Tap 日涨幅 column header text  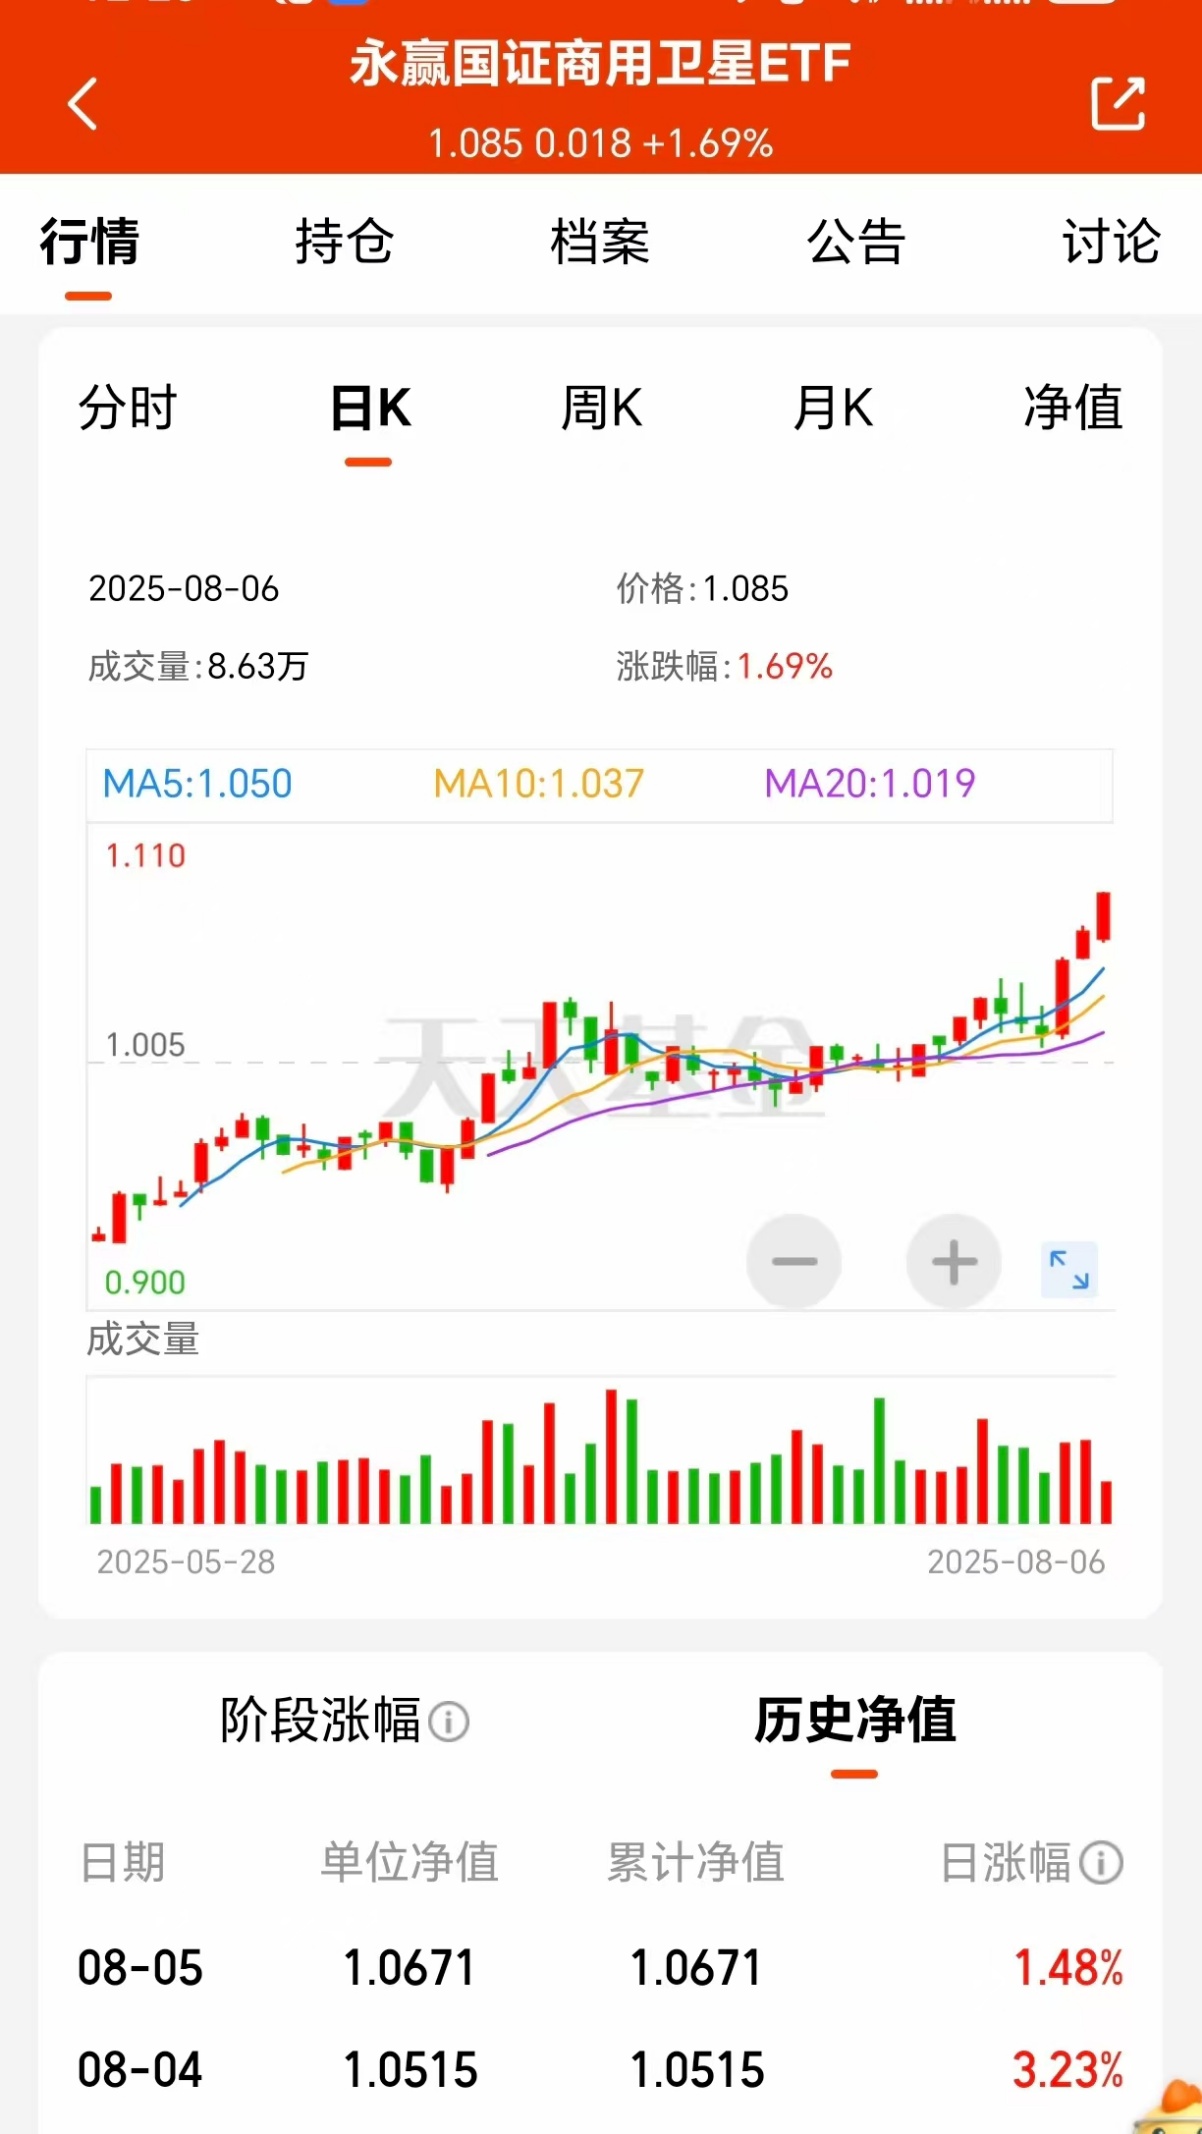(x=1006, y=1863)
